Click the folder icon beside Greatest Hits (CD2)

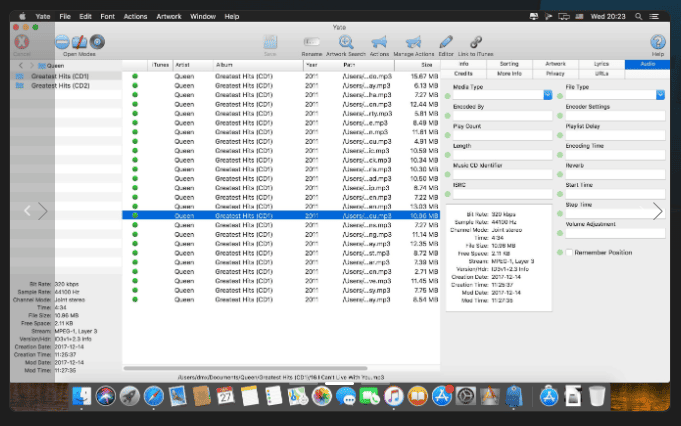(20, 86)
